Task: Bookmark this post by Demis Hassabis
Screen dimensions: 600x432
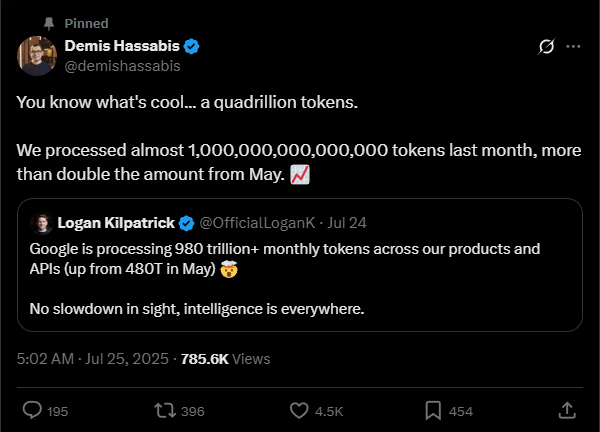Action: 434,410
